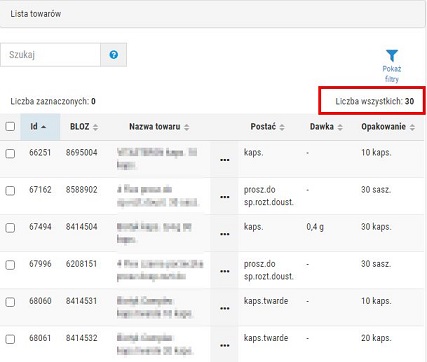This screenshot has width=427, height=362.
Task: Open three-dots menu for row 67162
Action: point(225,197)
